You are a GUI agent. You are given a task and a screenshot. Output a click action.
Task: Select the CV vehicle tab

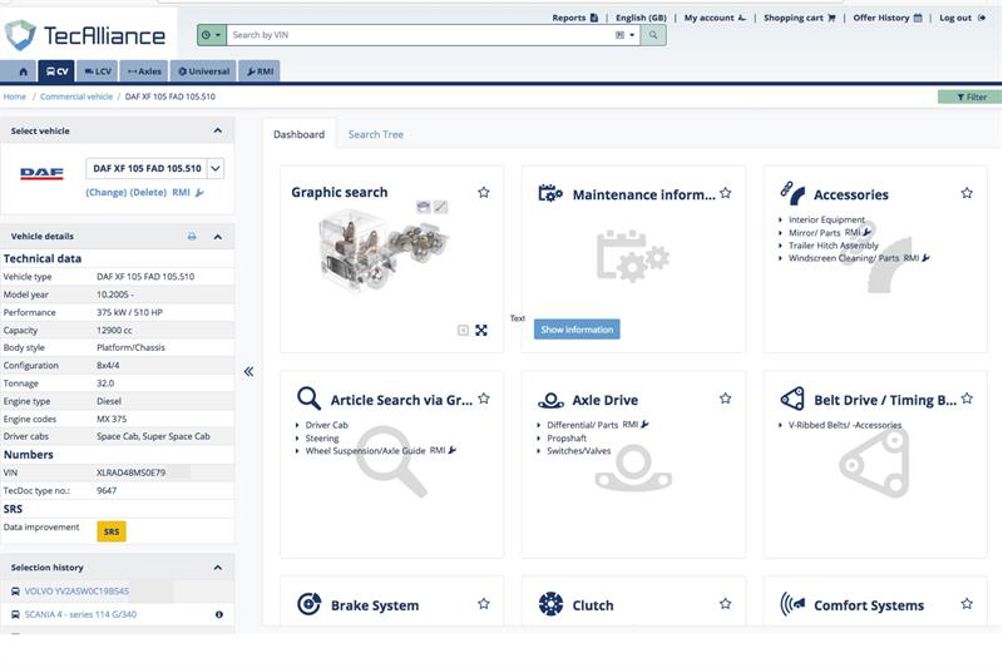[57, 72]
